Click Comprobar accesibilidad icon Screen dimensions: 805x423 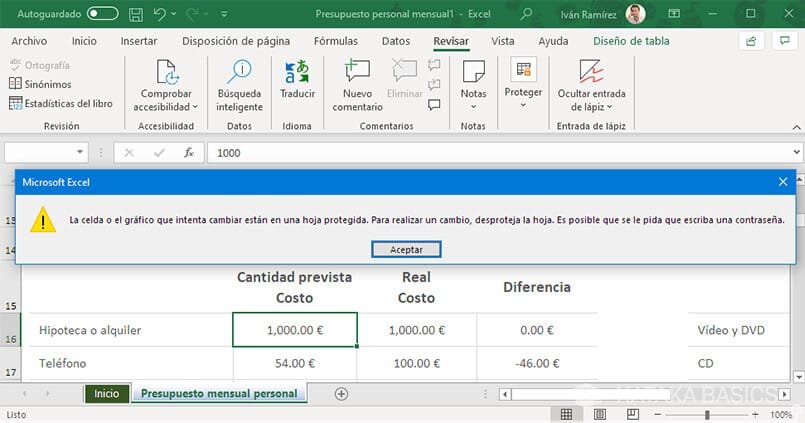(167, 72)
